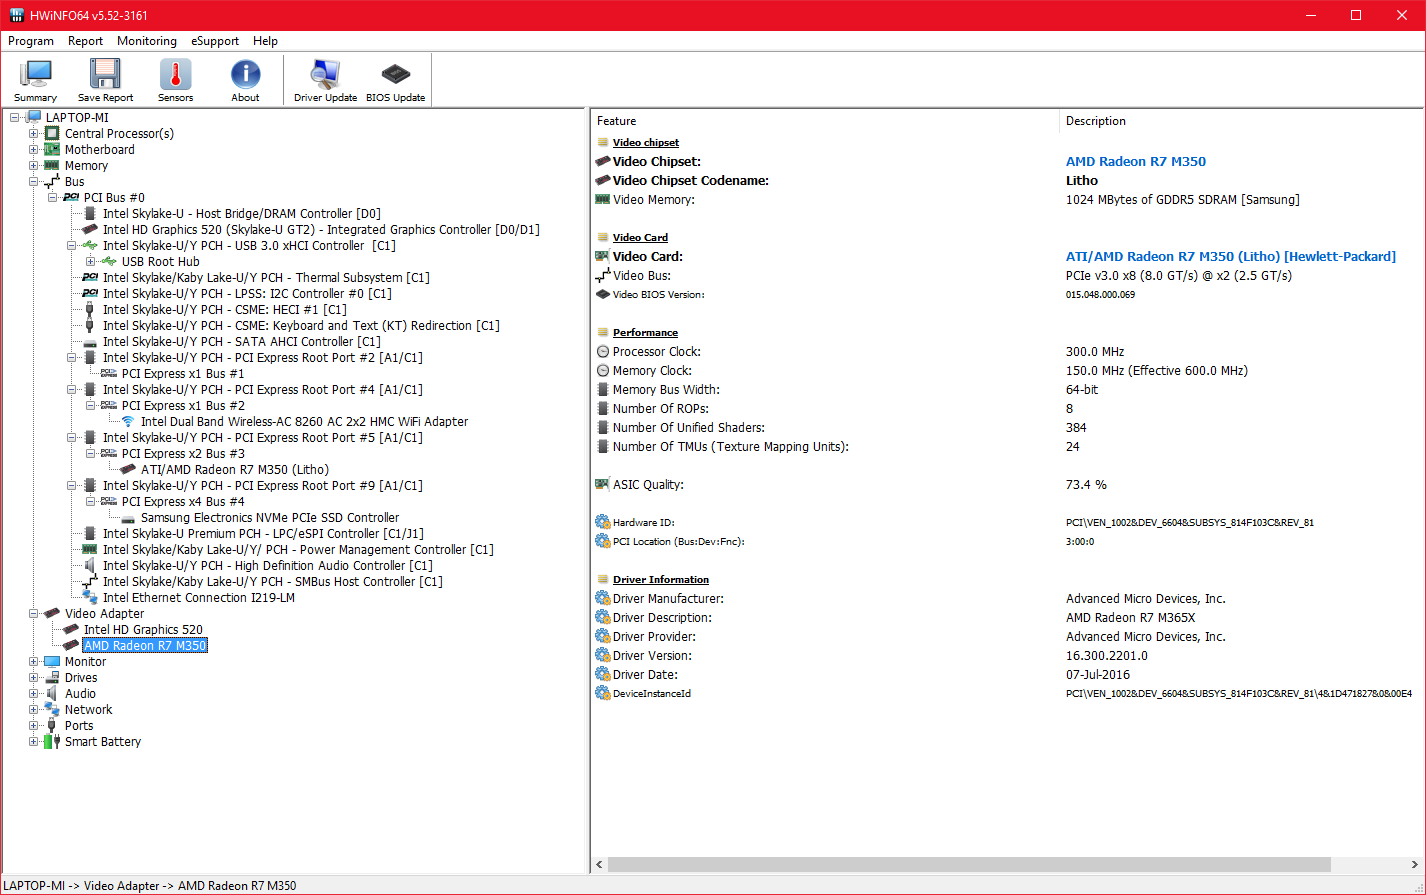The width and height of the screenshot is (1426, 895).
Task: Open the Program menu
Action: (31, 41)
